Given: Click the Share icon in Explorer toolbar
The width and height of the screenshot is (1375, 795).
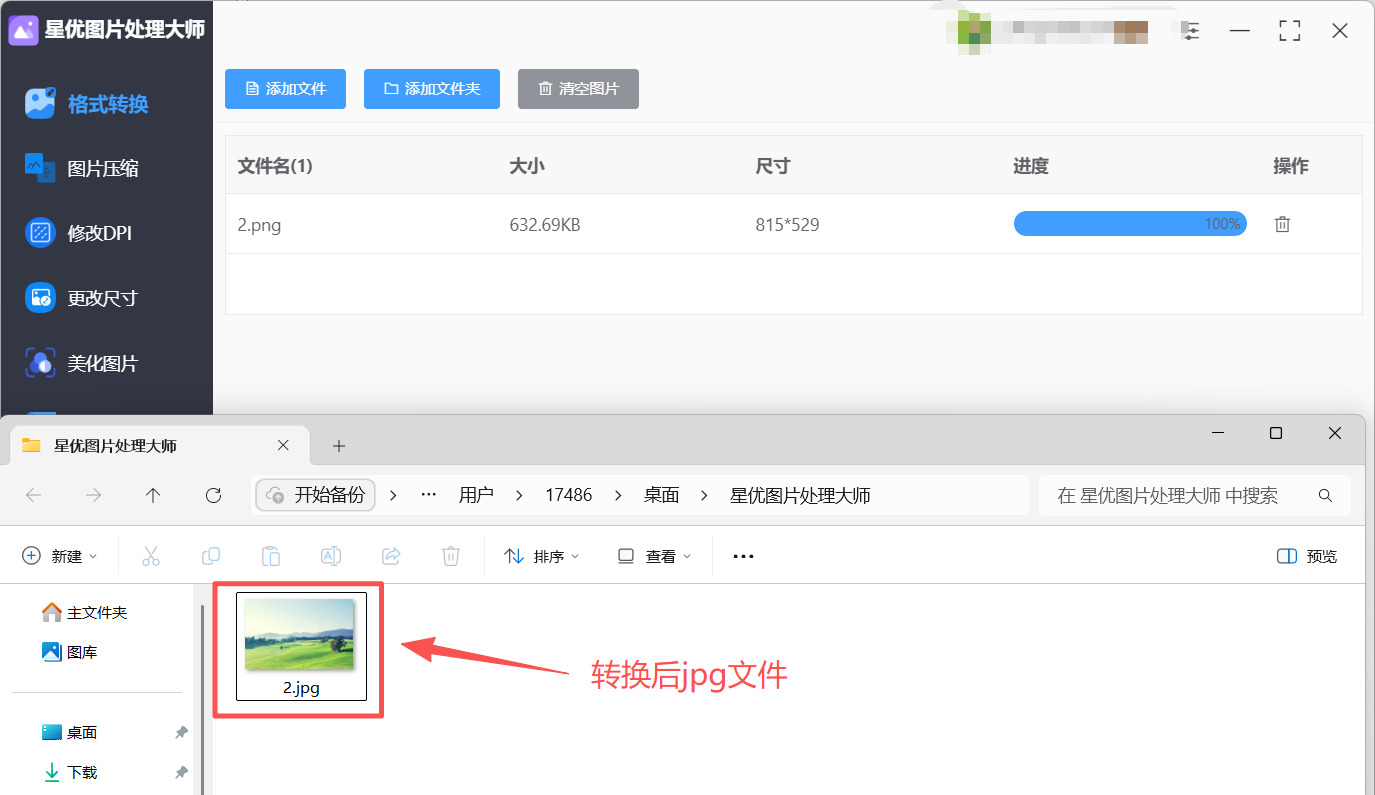Looking at the screenshot, I should (x=391, y=556).
